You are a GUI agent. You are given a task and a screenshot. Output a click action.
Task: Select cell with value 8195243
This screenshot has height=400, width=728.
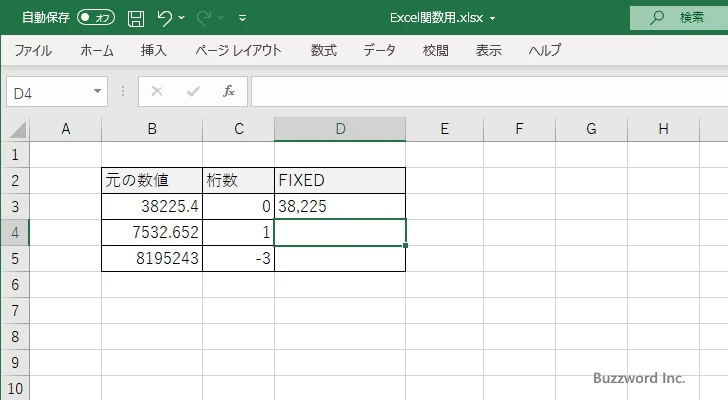(152, 258)
